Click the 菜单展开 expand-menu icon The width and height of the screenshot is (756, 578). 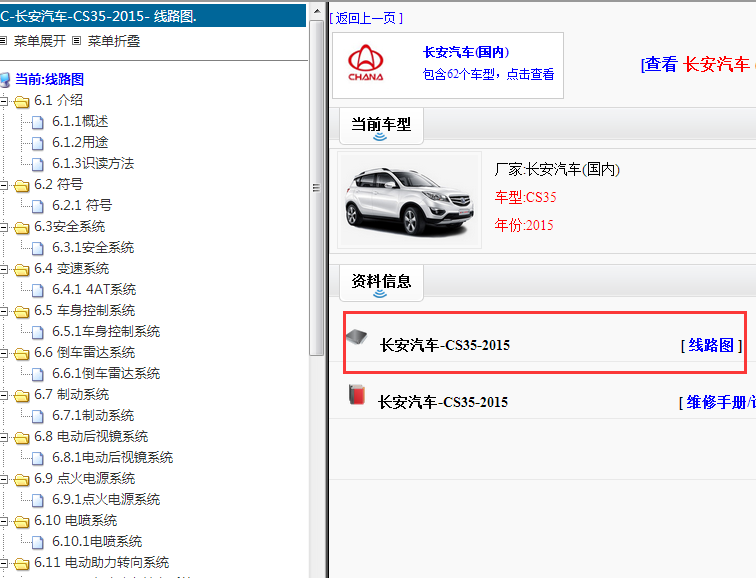[3, 41]
